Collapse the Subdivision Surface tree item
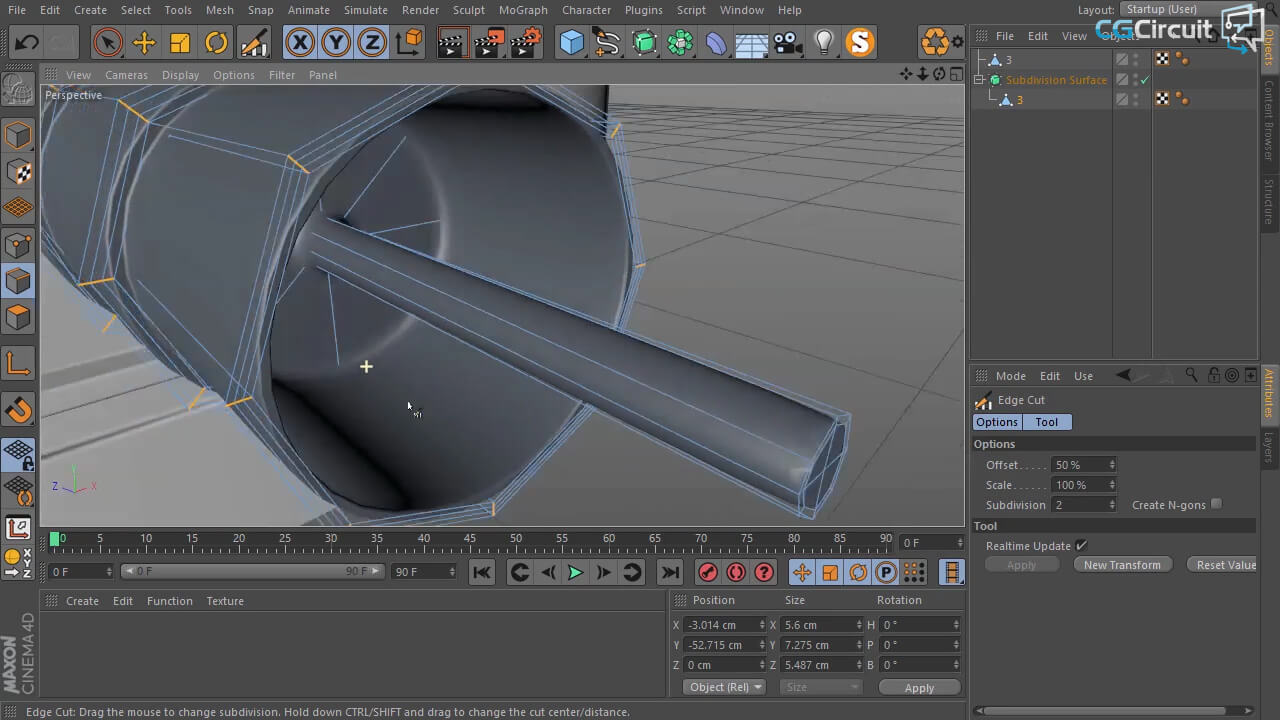 (980, 80)
